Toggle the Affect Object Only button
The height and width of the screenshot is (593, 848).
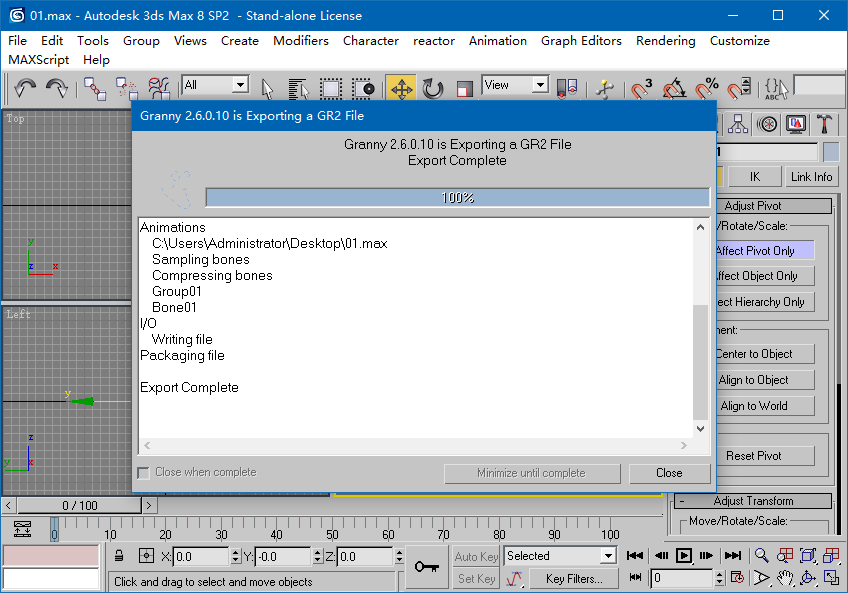pyautogui.click(x=764, y=276)
